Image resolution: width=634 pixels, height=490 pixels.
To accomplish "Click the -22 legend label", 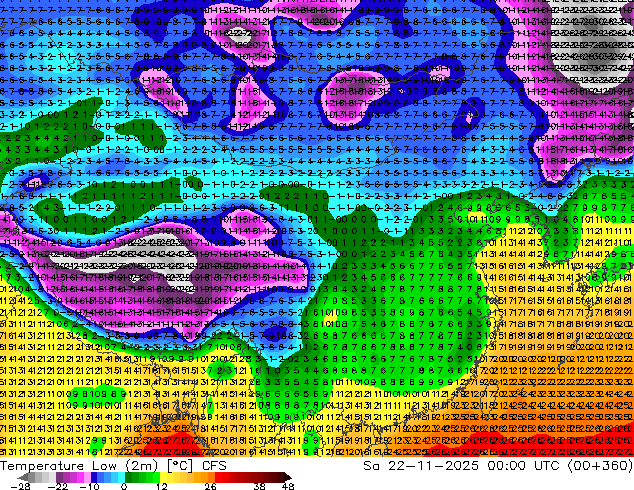I will point(58,486).
